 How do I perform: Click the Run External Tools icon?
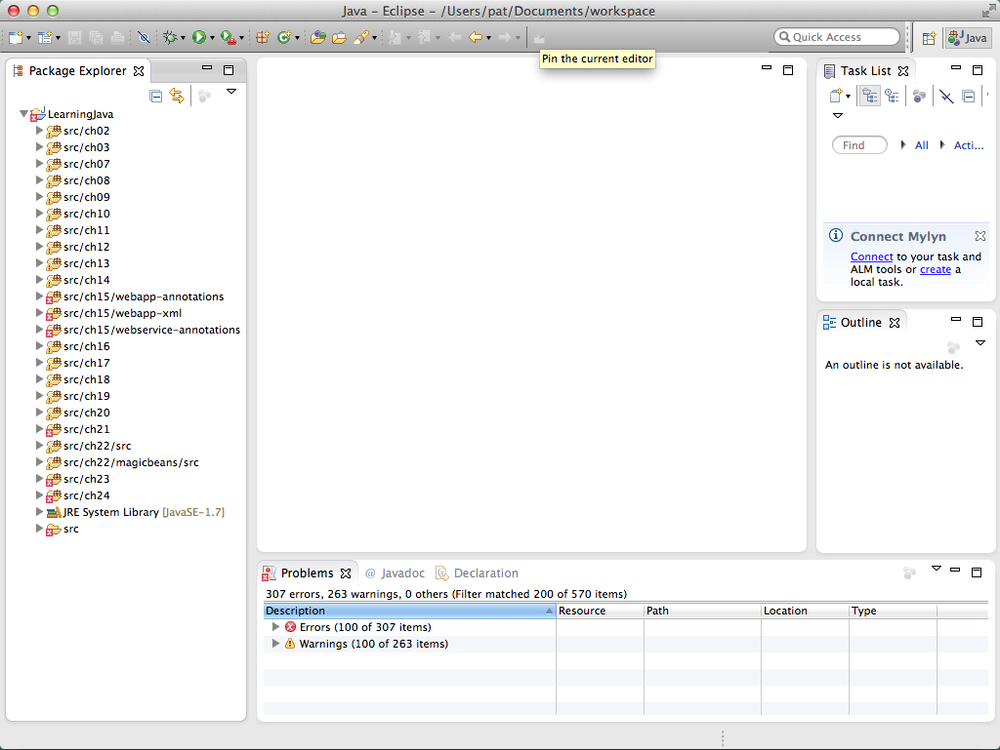228,38
